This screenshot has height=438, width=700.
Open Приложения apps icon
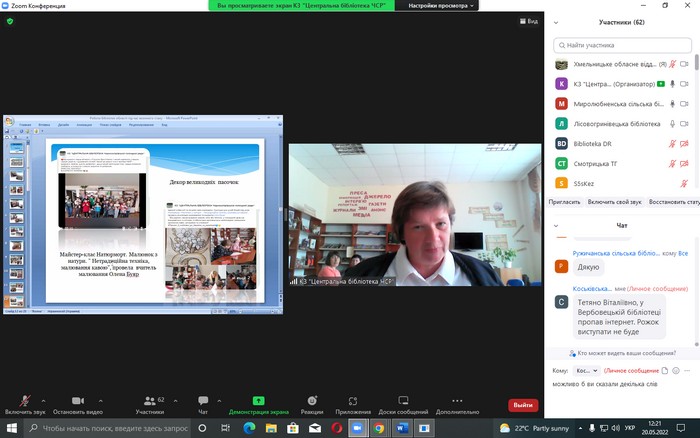click(353, 399)
